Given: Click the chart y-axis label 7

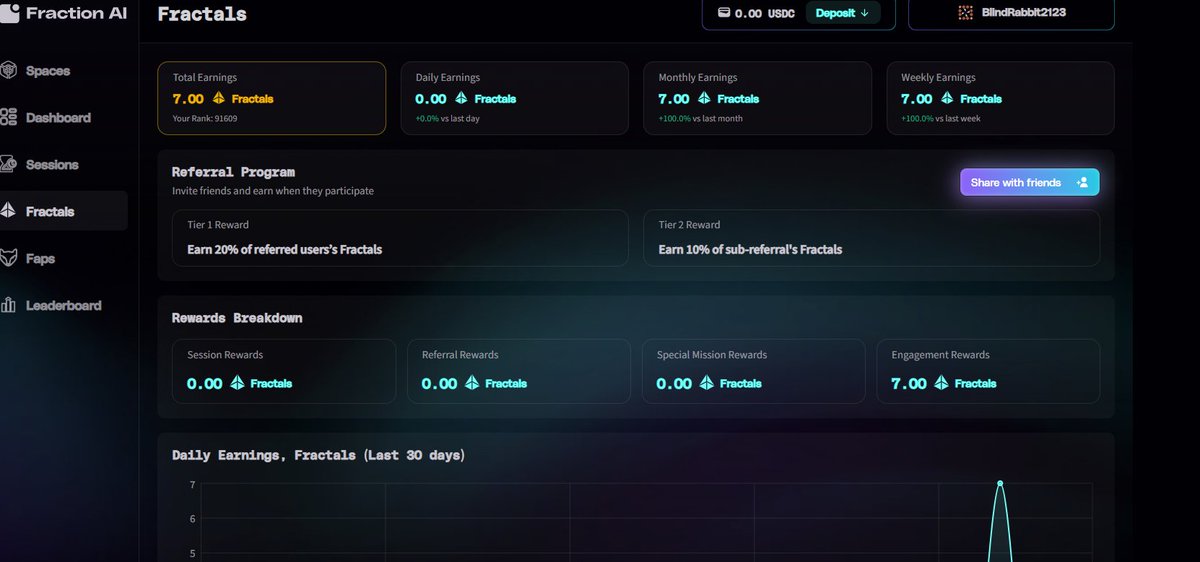Looking at the screenshot, I should point(192,485).
